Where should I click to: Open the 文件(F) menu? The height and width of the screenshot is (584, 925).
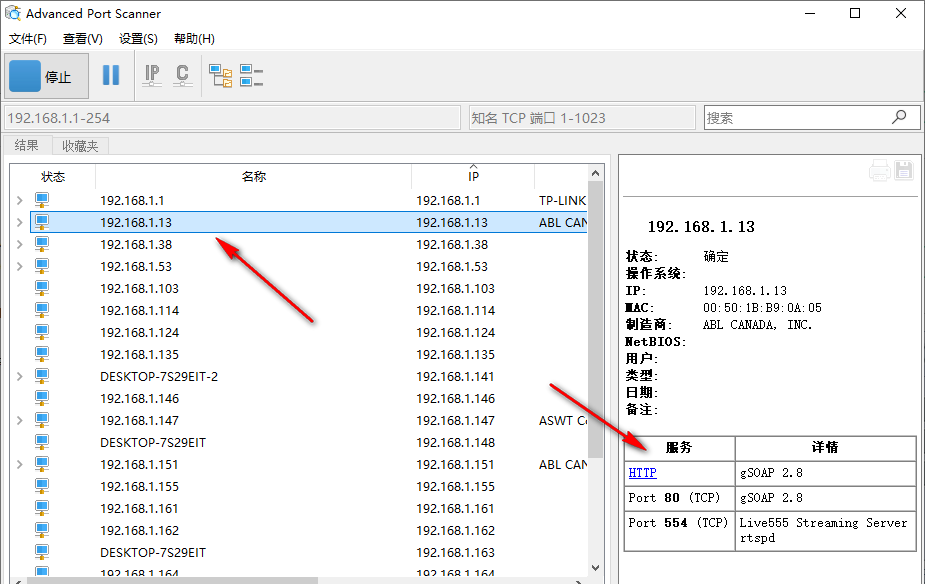pos(28,39)
